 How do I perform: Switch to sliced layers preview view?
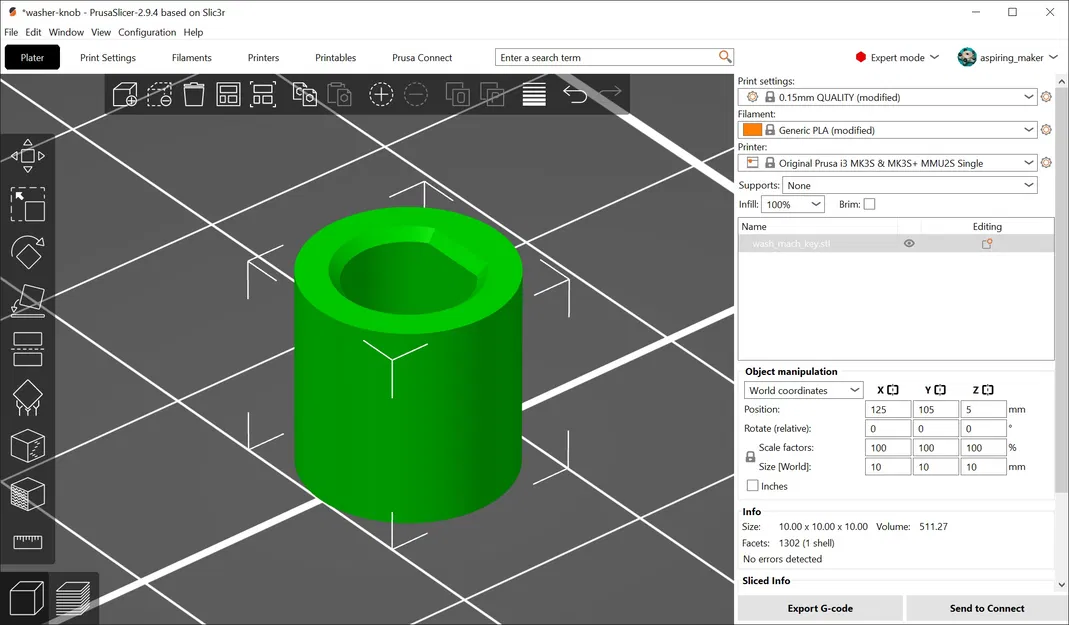(x=73, y=599)
